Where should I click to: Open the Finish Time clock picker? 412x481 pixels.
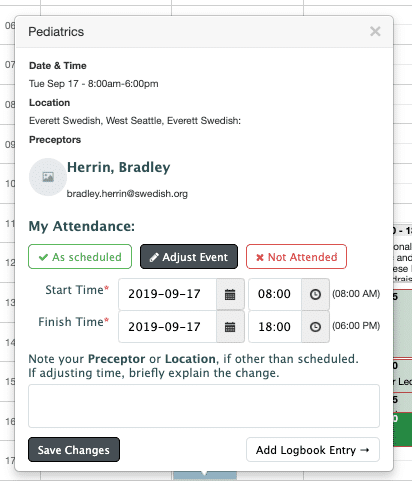tap(315, 327)
